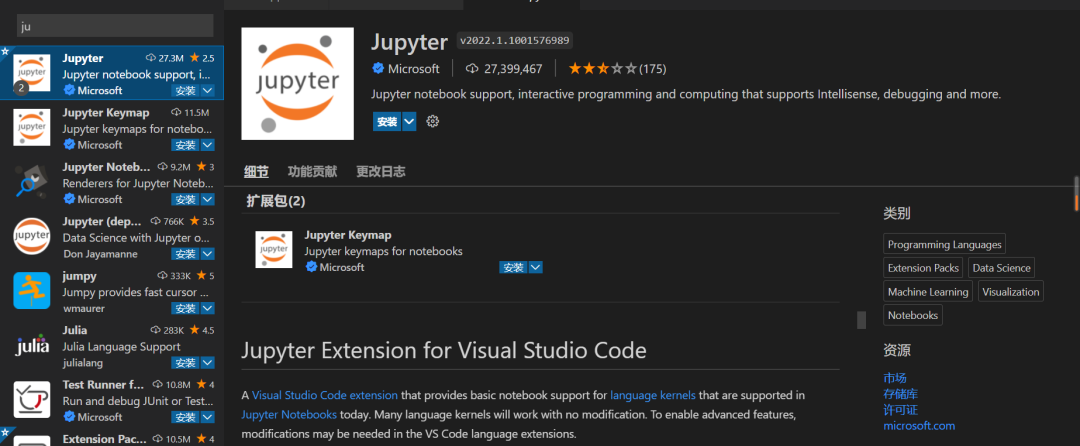Viewport: 1080px width, 446px height.
Task: Install Jupyter Keymap from sidebar list
Action: point(185,145)
